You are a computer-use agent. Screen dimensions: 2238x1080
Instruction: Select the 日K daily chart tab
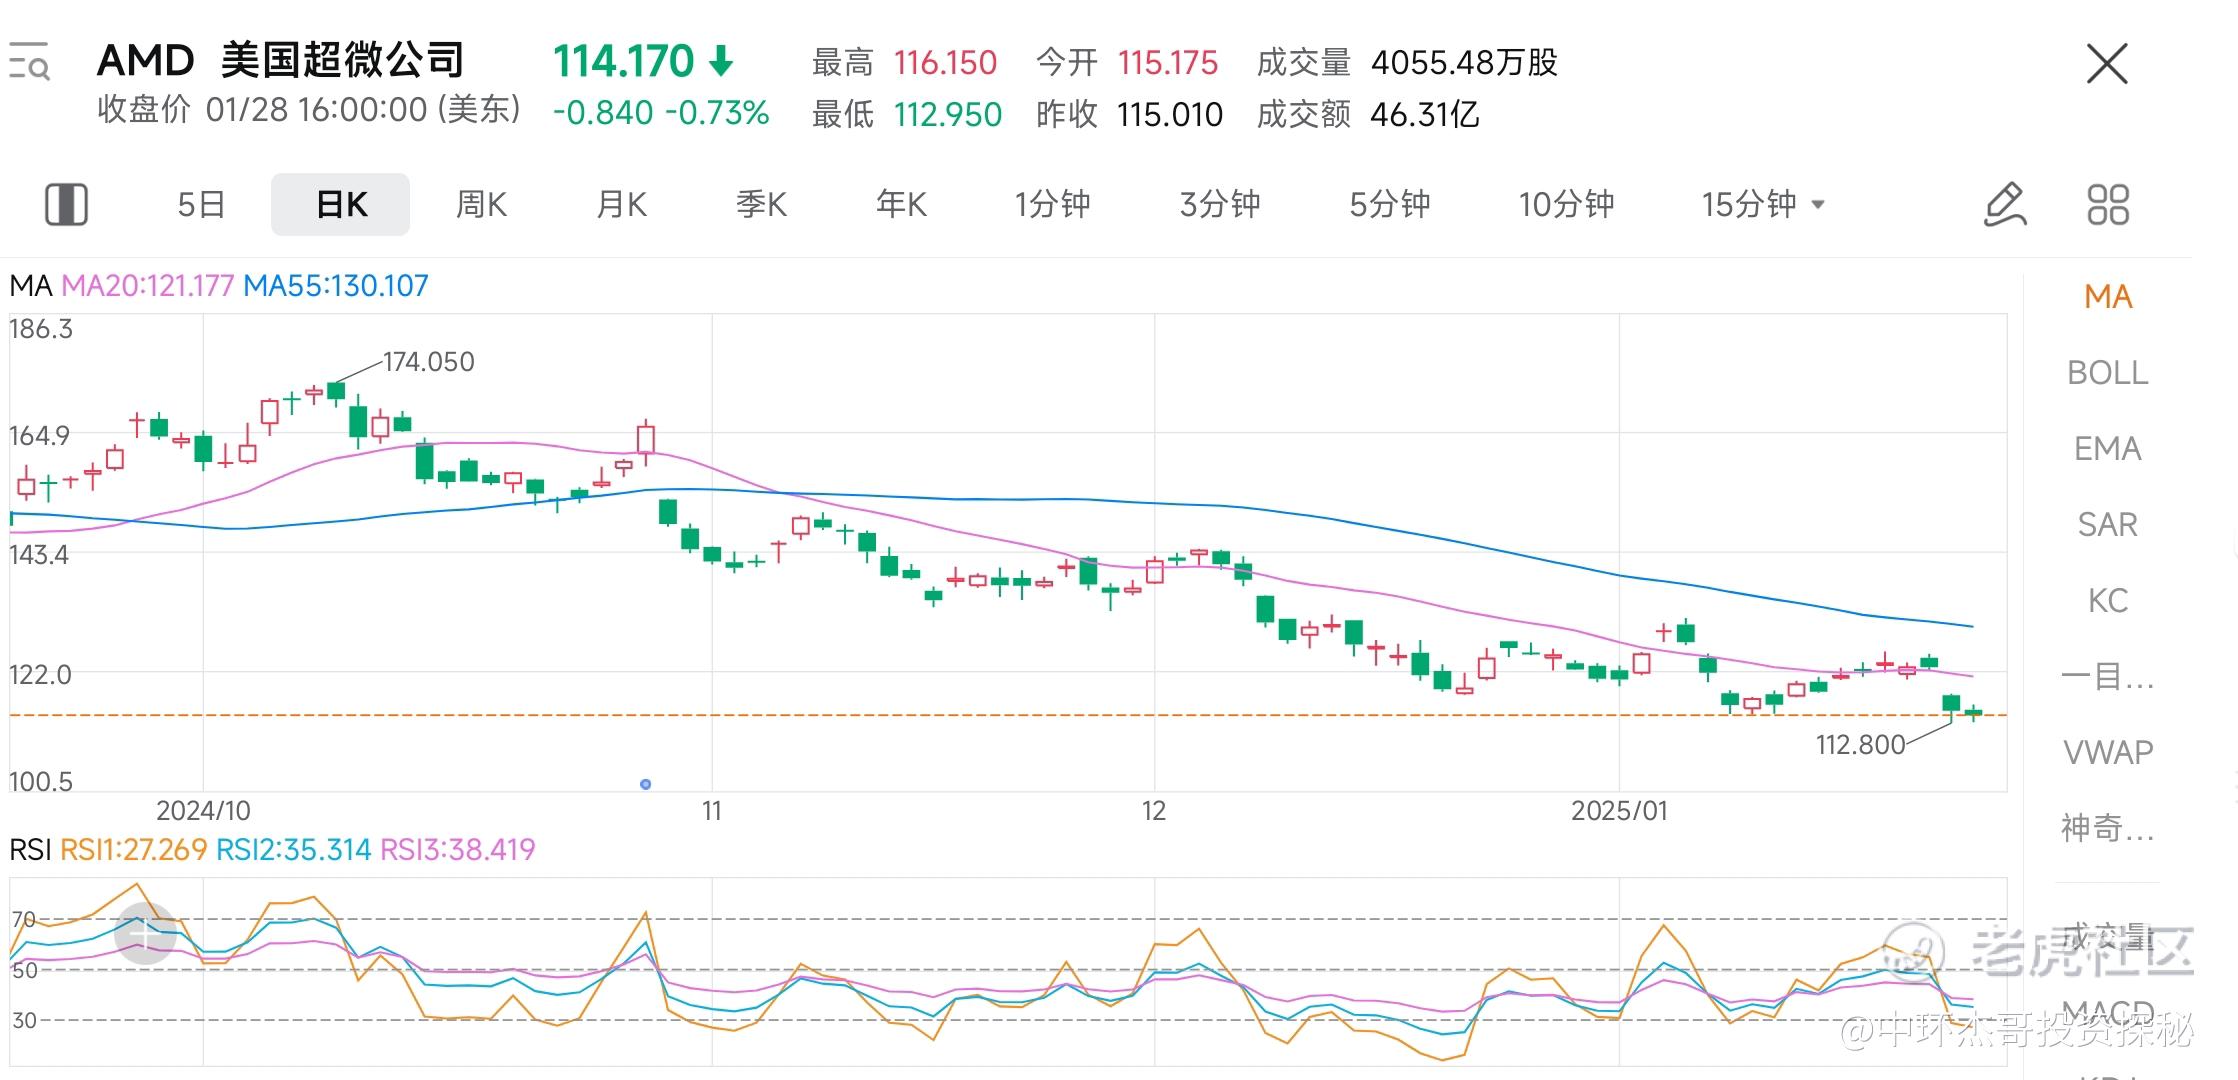[341, 204]
